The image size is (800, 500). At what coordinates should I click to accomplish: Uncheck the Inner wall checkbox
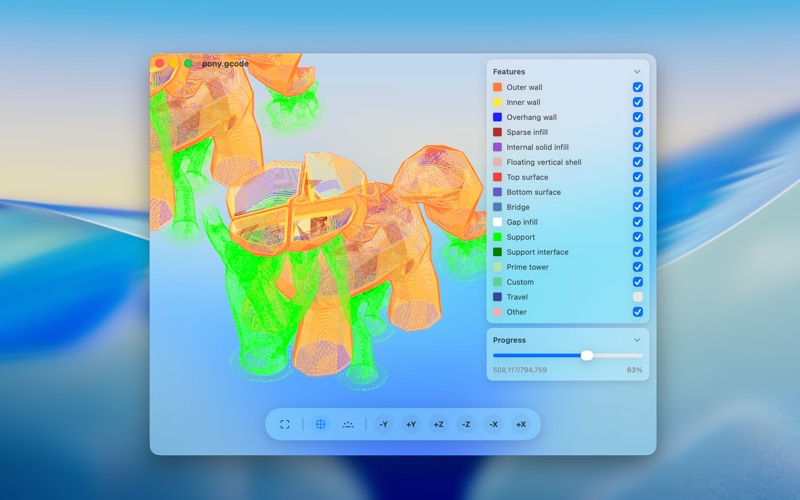638,102
